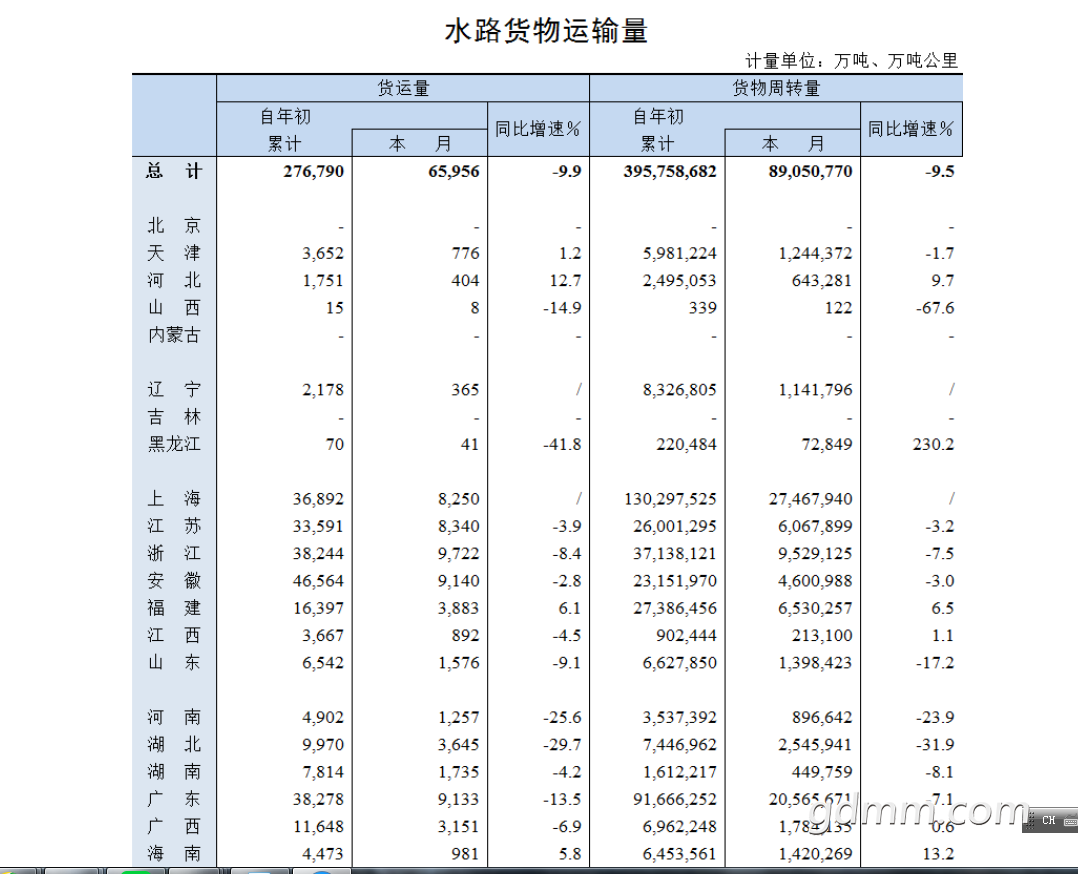Click the 内蒙古 row label
The image size is (1078, 874).
point(174,335)
